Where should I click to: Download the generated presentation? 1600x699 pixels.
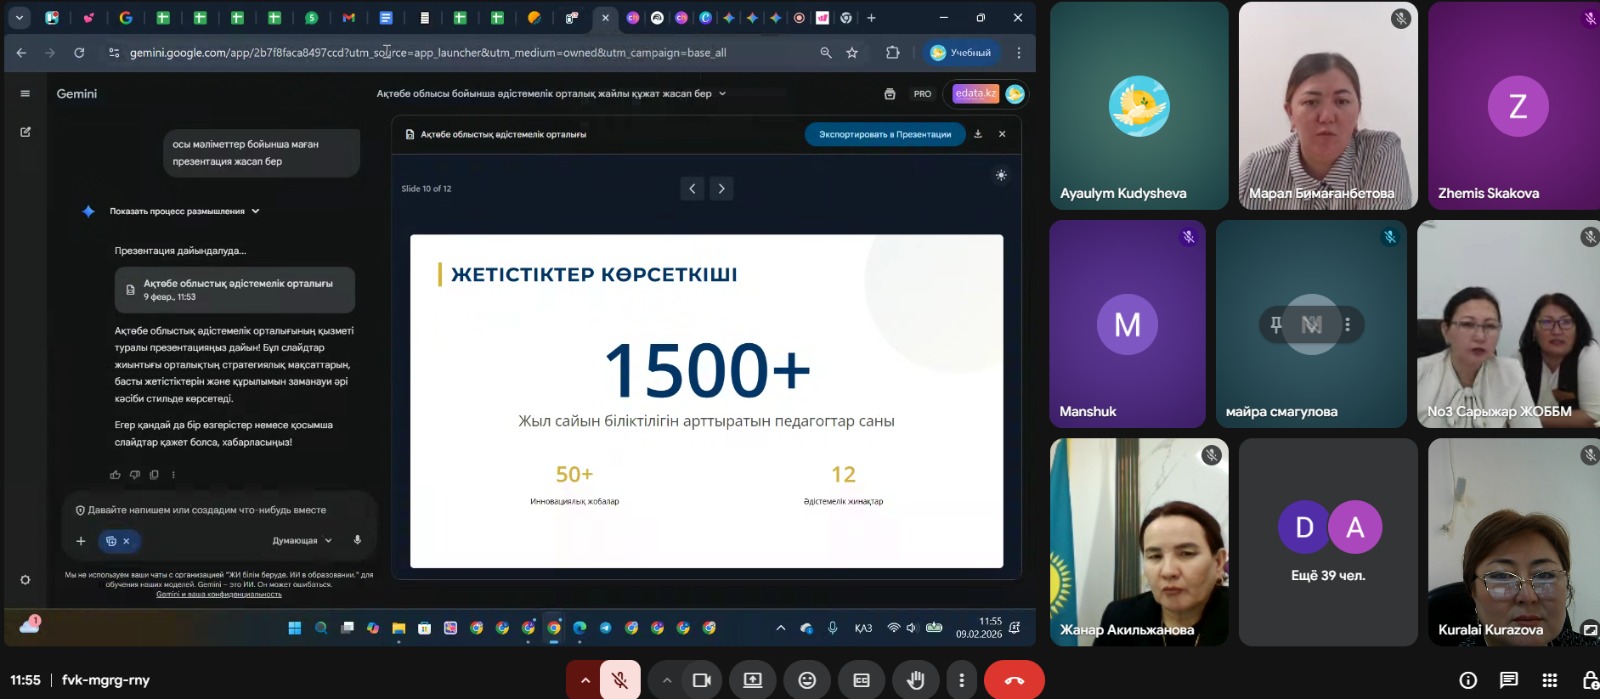pyautogui.click(x=978, y=134)
